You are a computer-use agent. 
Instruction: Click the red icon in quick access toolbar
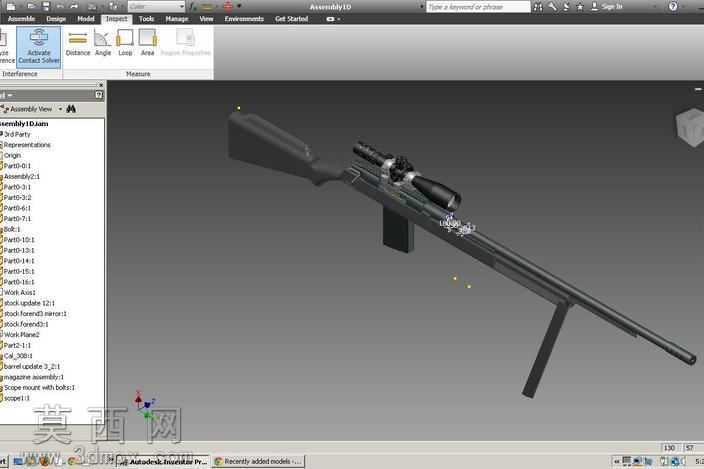click(228, 6)
